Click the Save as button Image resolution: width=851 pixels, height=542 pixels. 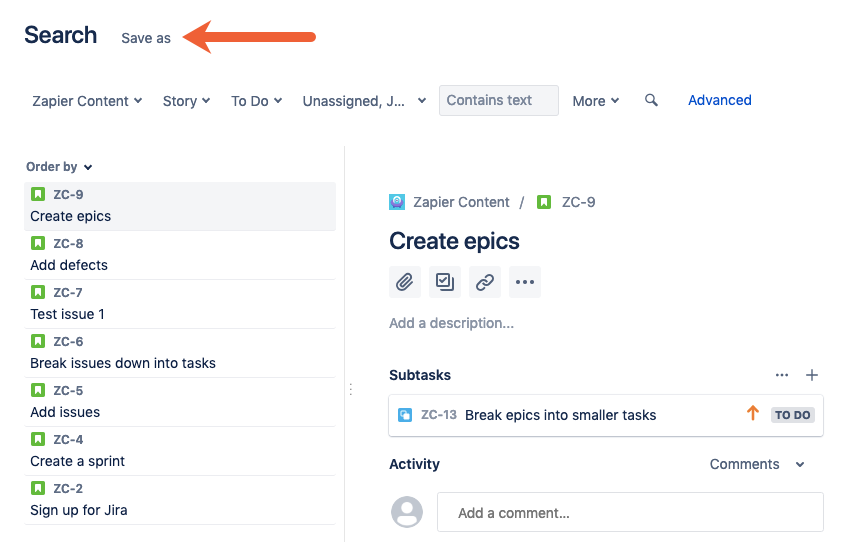coord(146,38)
